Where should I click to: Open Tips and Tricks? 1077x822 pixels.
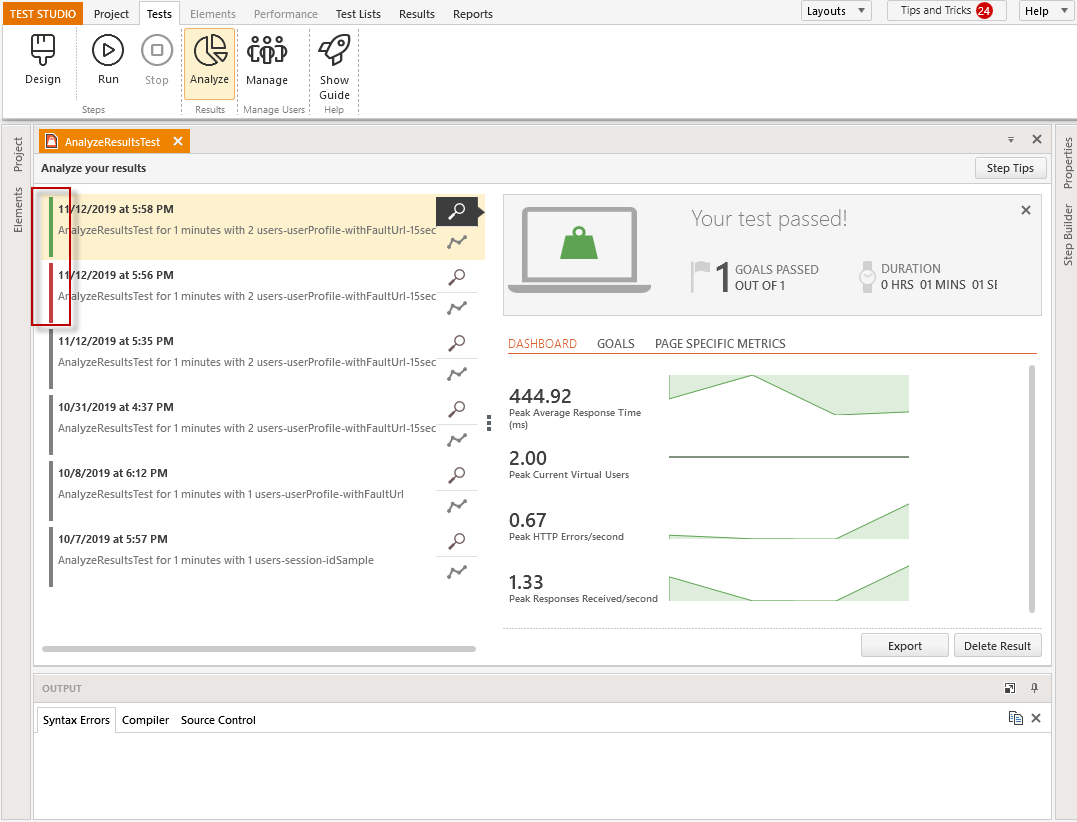[x=946, y=11]
